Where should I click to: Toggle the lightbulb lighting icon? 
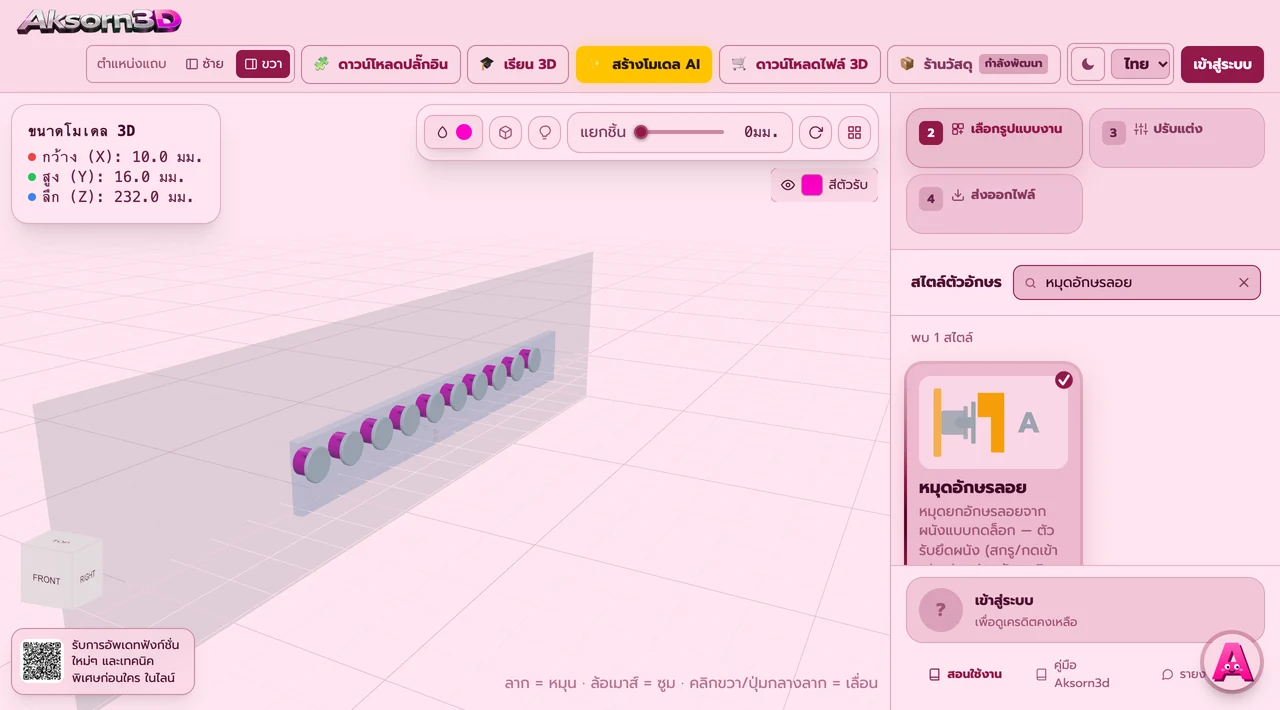tap(544, 132)
